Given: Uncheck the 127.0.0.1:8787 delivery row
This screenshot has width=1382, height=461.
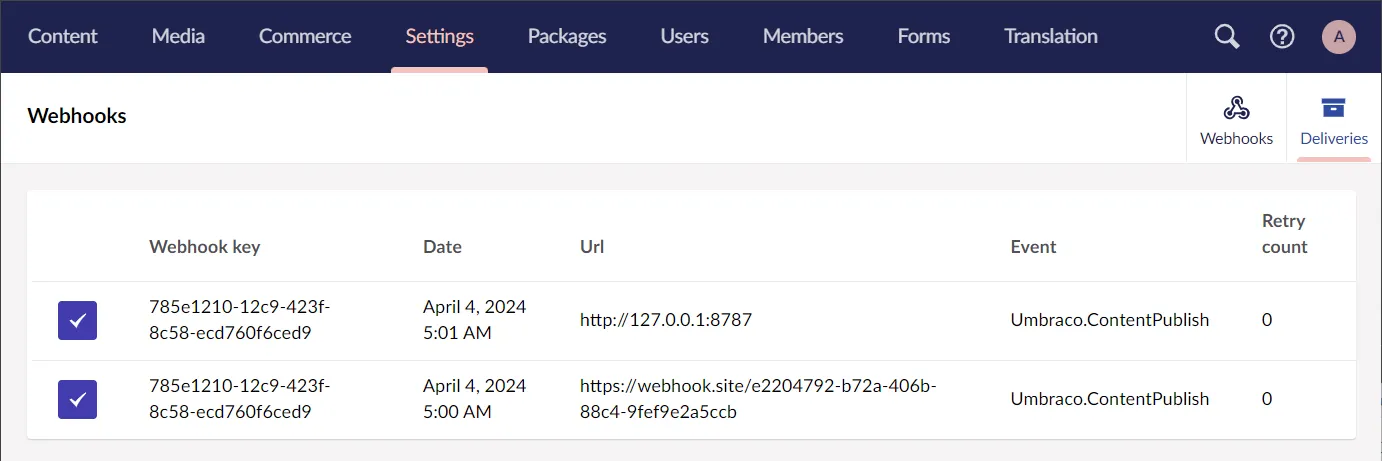Looking at the screenshot, I should [77, 320].
